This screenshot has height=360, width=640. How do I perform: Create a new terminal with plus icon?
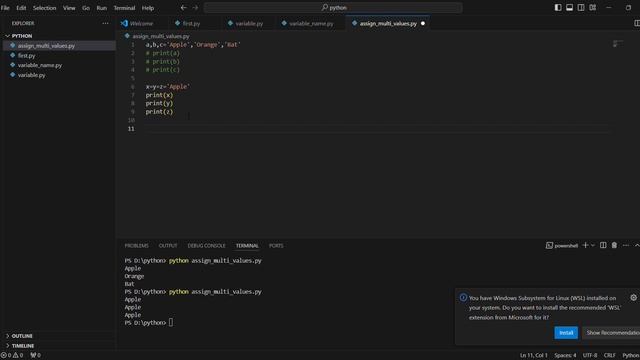click(x=585, y=245)
